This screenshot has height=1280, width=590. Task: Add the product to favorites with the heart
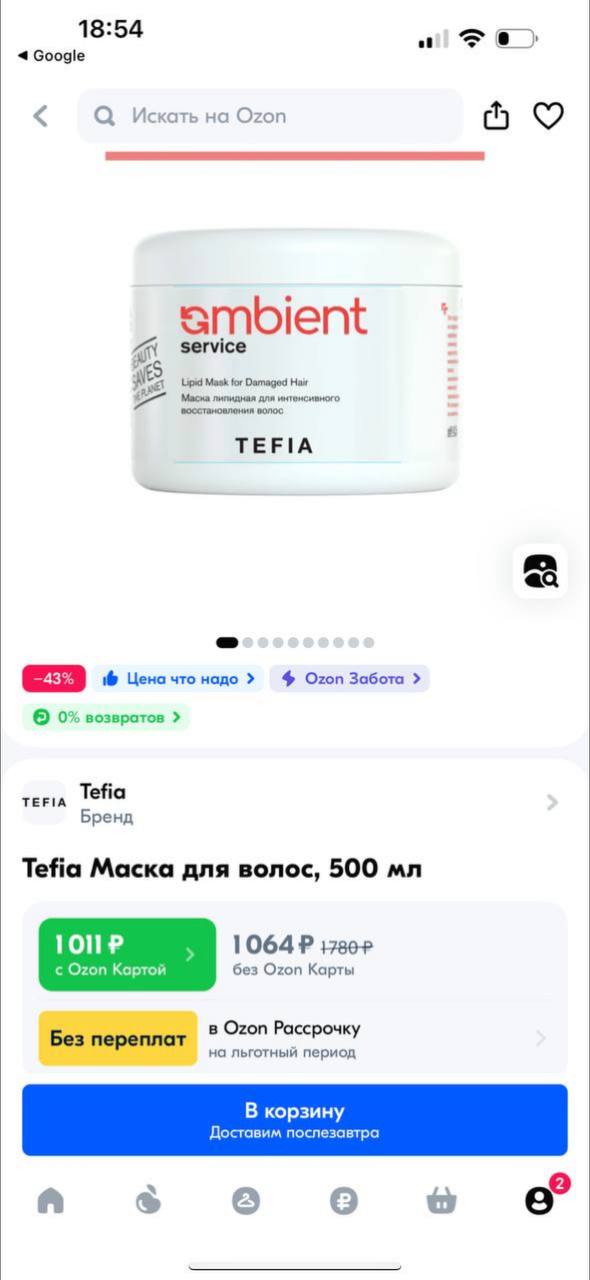pos(548,116)
